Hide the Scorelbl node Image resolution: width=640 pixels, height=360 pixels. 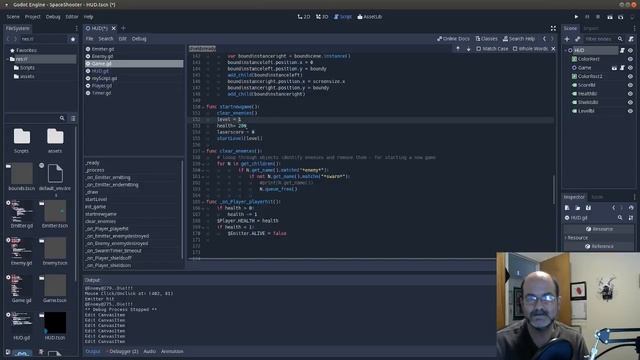point(630,85)
